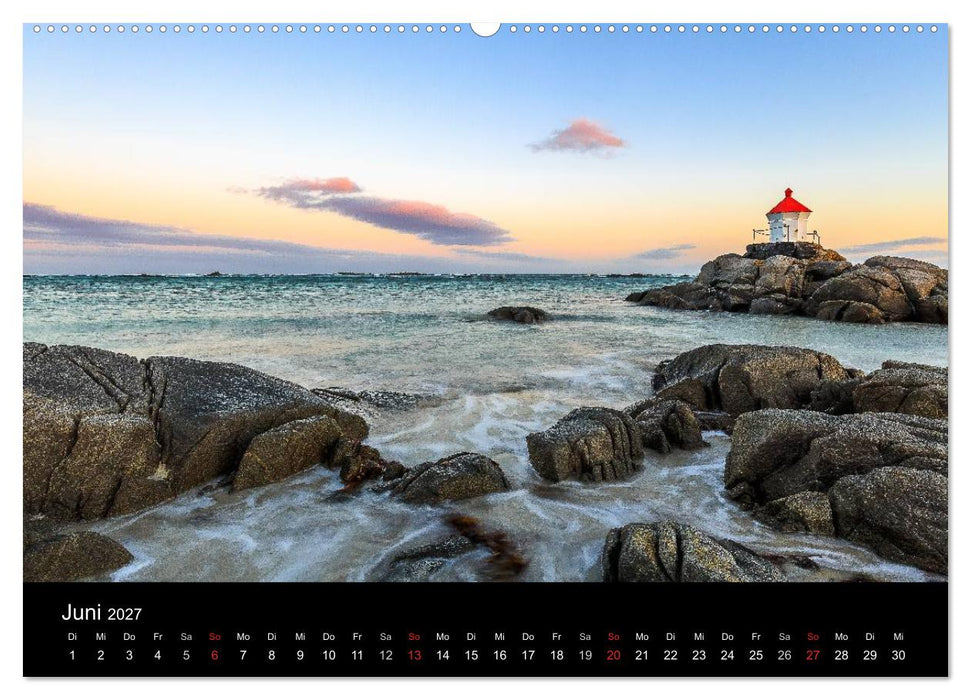
Task: Select date 1 in the calendar strip
Action: [x=72, y=655]
